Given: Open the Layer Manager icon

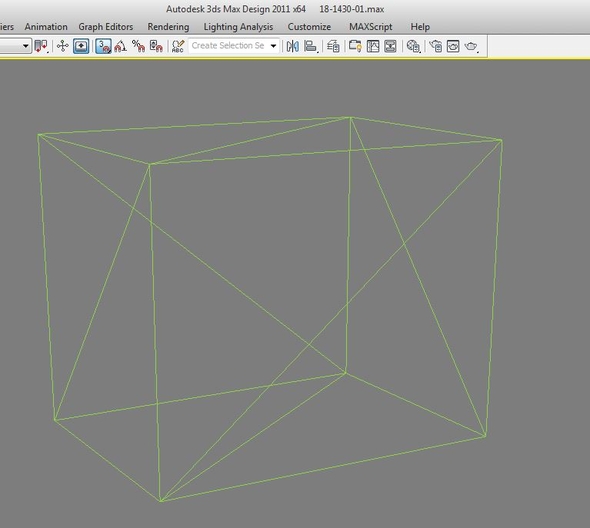Looking at the screenshot, I should click(333, 46).
